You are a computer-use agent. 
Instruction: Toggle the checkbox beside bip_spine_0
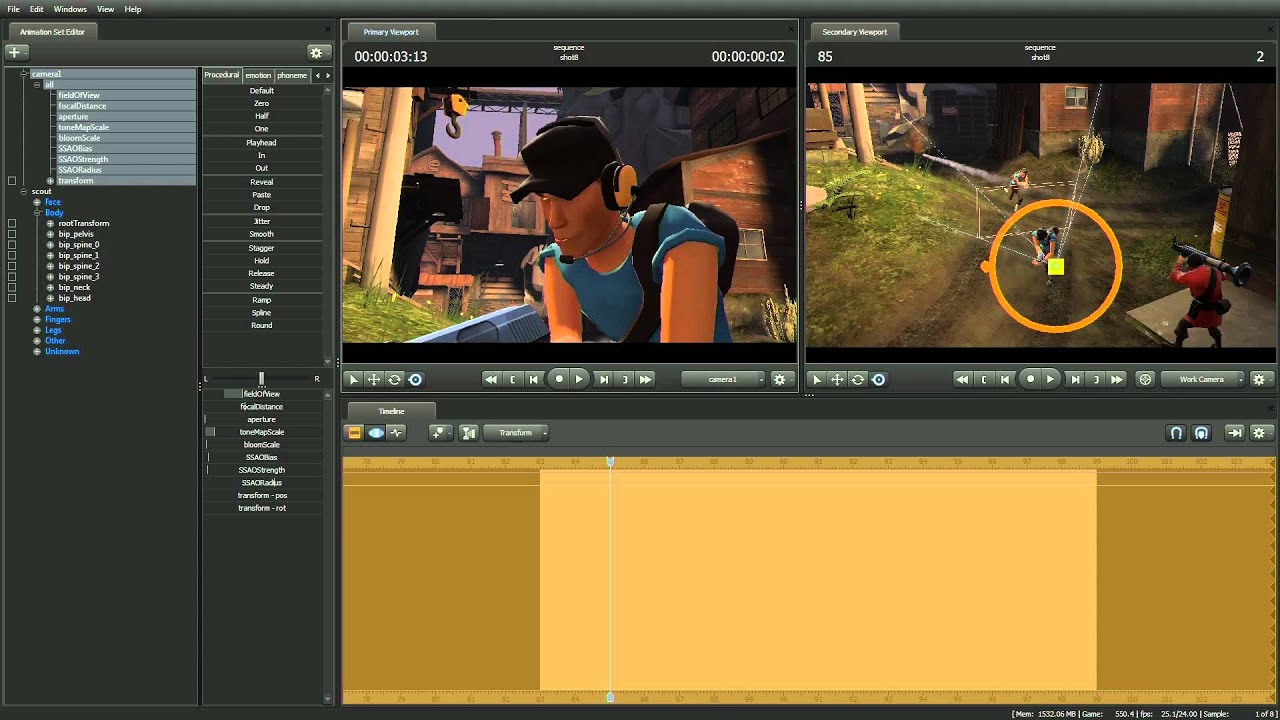point(12,245)
